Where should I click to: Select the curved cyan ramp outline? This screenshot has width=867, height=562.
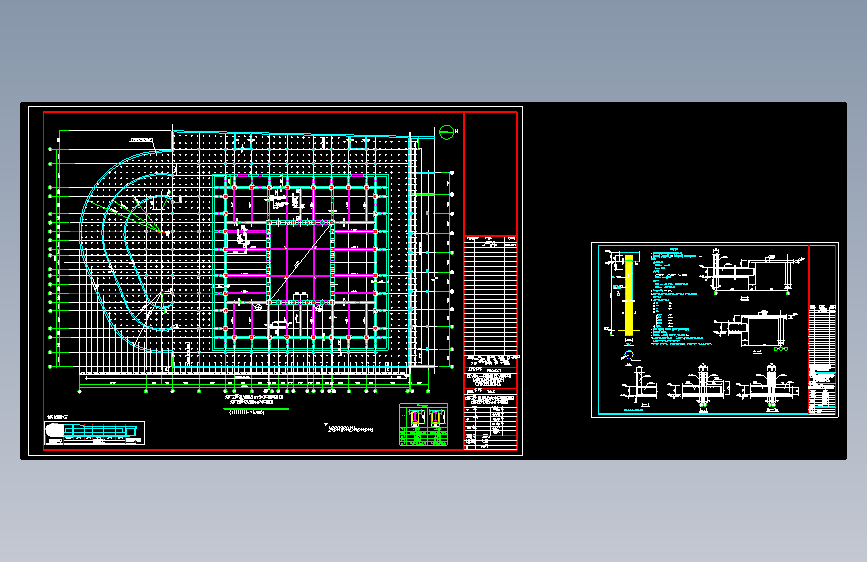127,250
